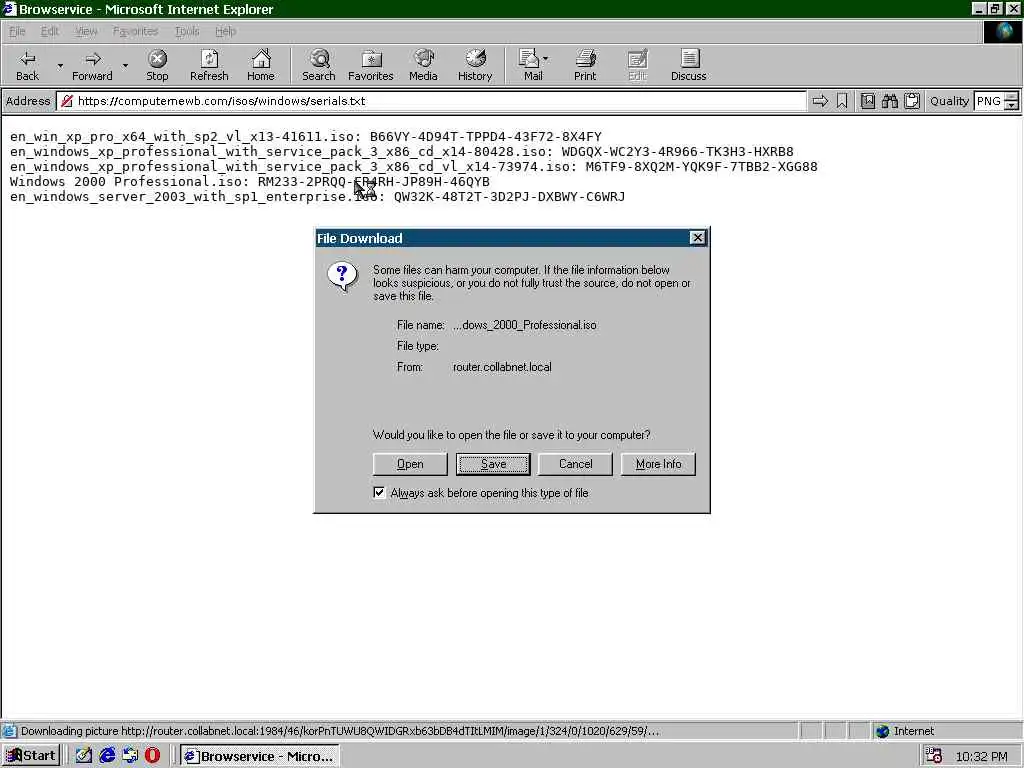Click the Forward toolbar button

pos(92,65)
